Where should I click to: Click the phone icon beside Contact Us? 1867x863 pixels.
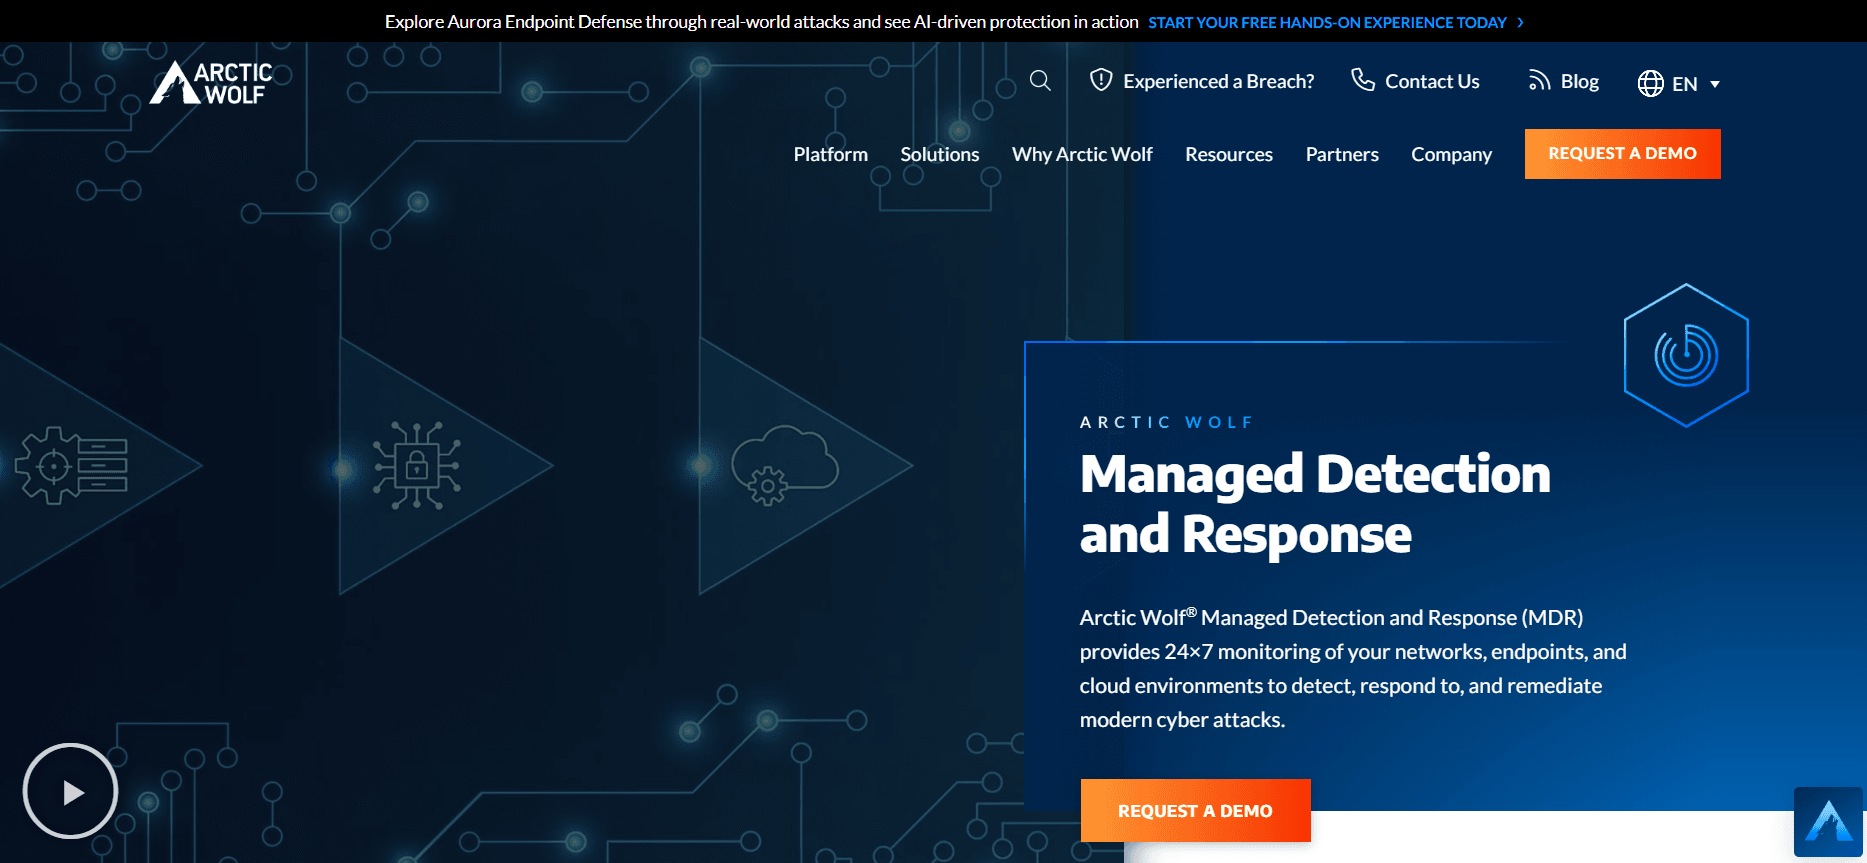[x=1362, y=80]
